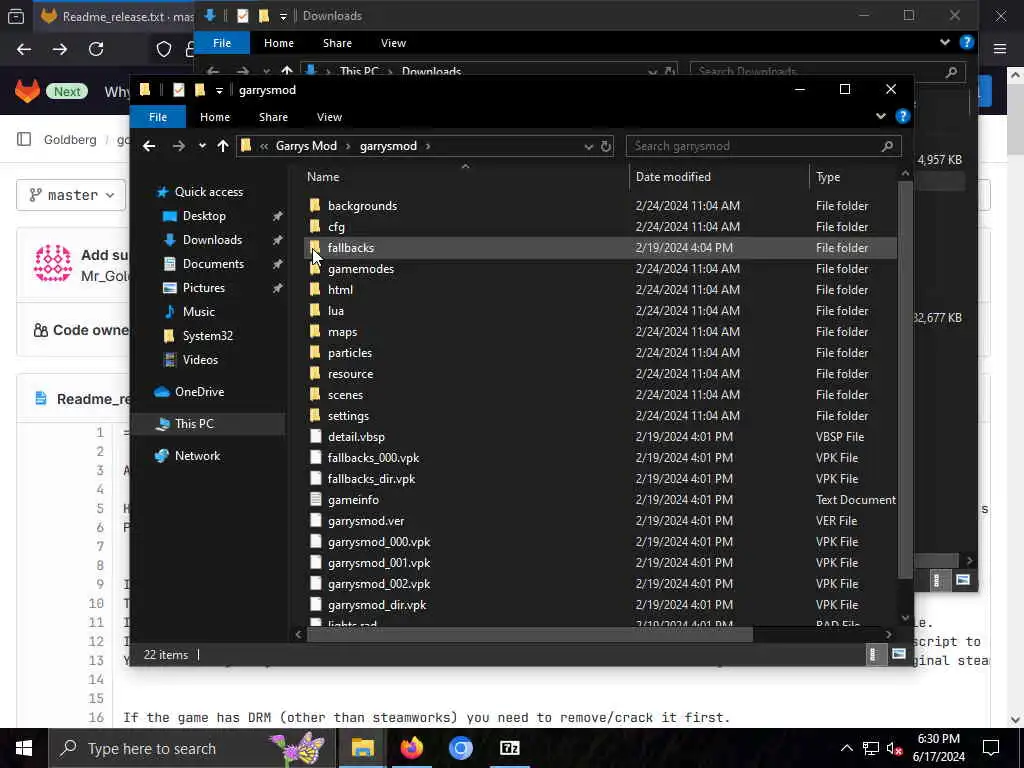Click the Goldberg breadcrumb link in GitLab

click(x=70, y=140)
